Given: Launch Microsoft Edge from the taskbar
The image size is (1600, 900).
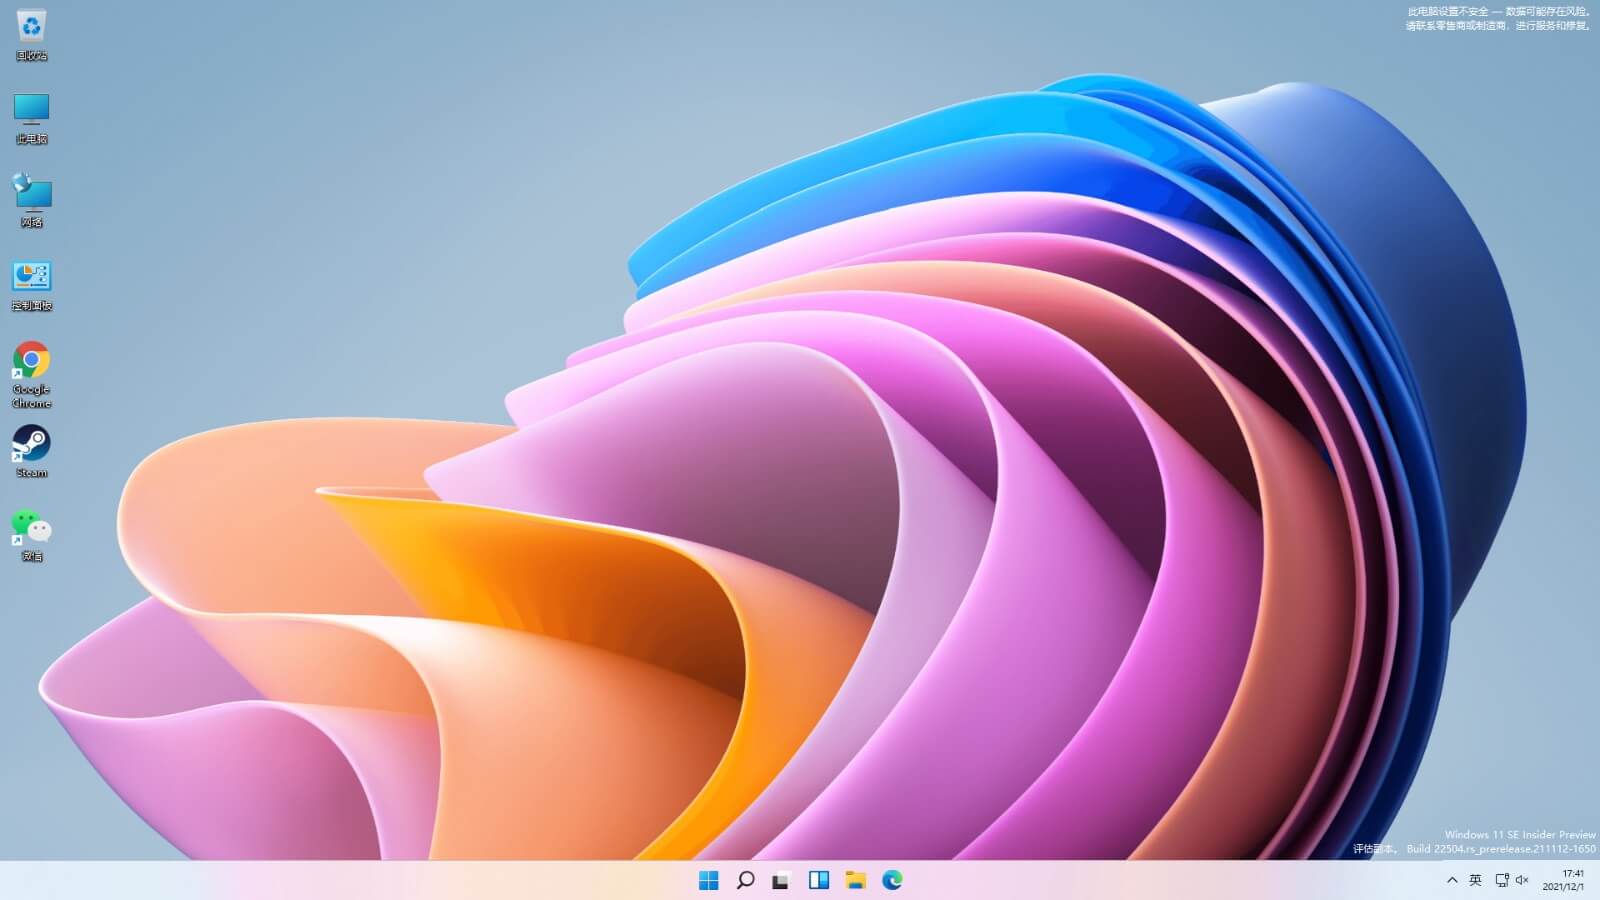Looking at the screenshot, I should pyautogui.click(x=890, y=881).
